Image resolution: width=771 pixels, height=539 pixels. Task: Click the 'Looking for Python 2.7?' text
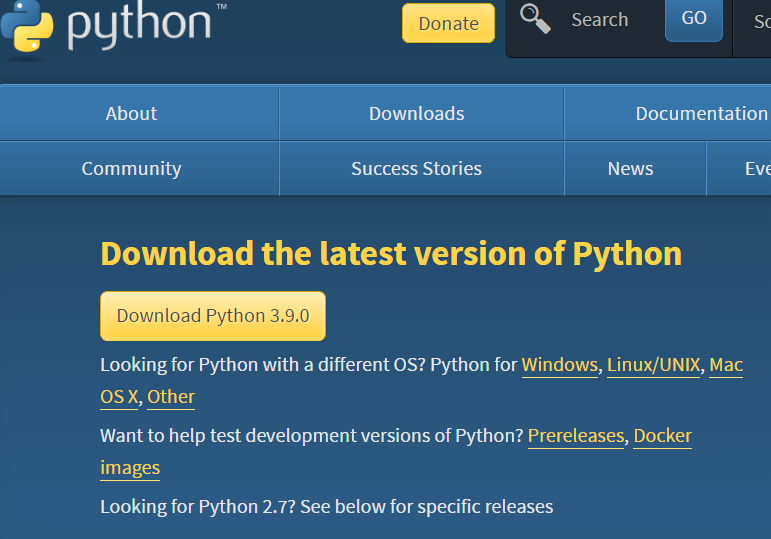click(x=198, y=507)
